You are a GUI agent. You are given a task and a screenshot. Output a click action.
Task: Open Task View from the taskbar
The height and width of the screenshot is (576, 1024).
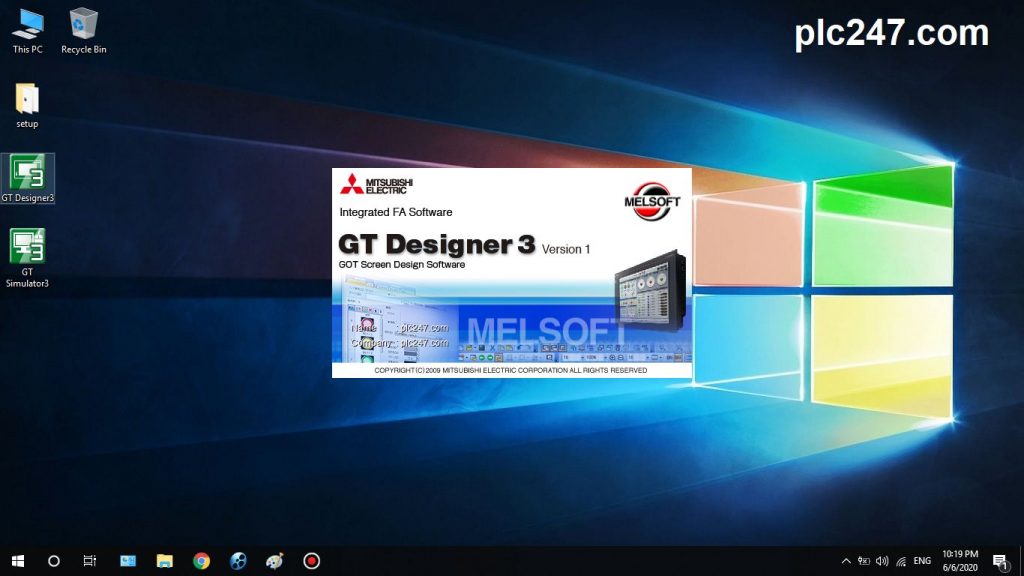89,561
